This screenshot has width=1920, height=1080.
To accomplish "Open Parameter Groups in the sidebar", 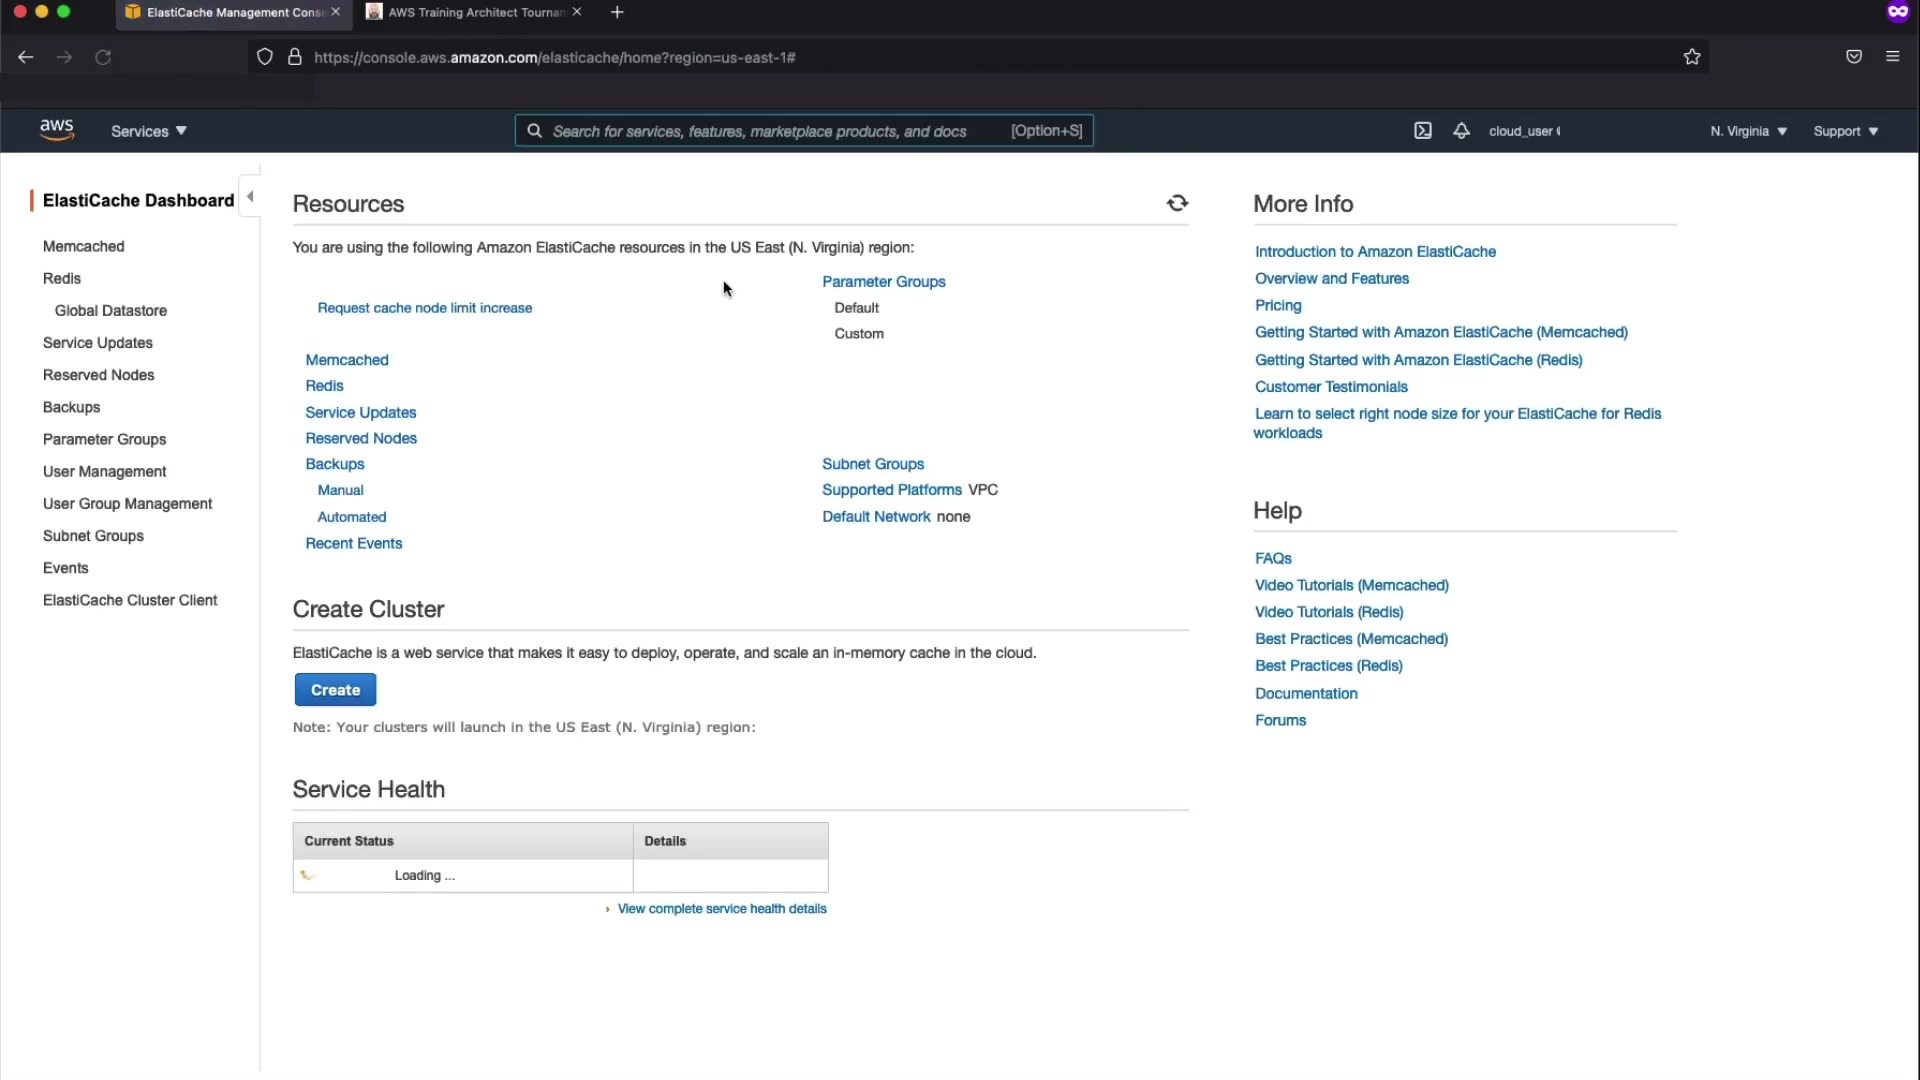I will tap(104, 440).
